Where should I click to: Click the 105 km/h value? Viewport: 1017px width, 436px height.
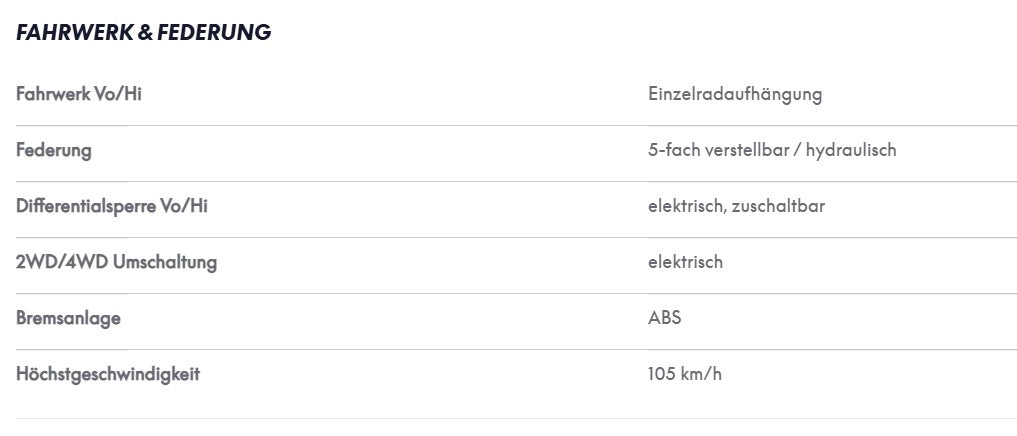click(x=684, y=374)
